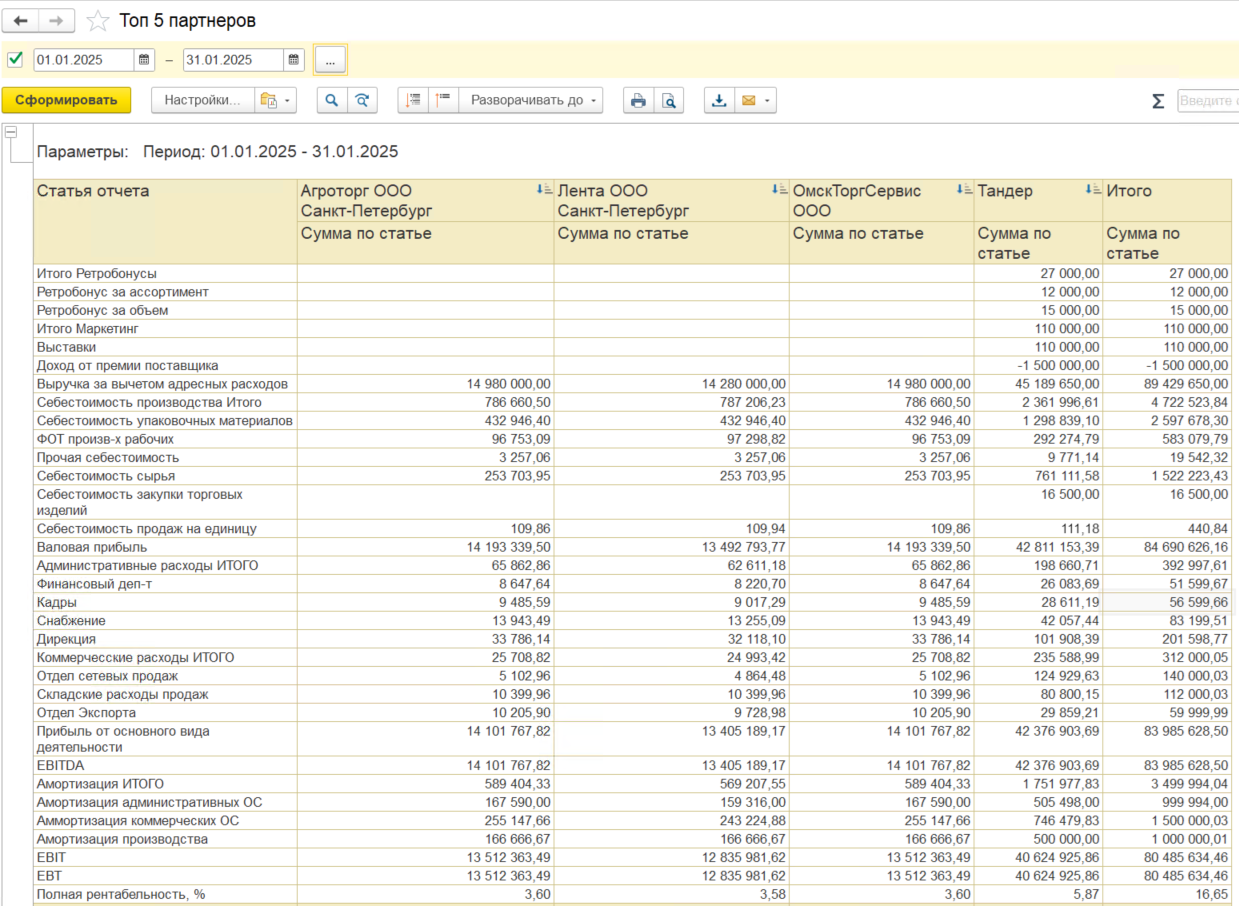The width and height of the screenshot is (1239, 906).
Task: Toggle the period filter checkbox
Action: 15,60
